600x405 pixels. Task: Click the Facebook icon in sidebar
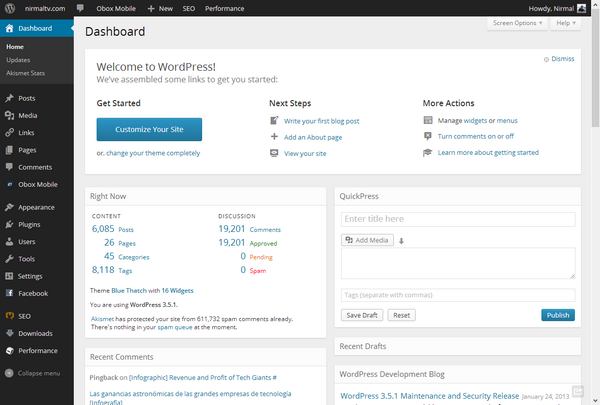coord(10,293)
